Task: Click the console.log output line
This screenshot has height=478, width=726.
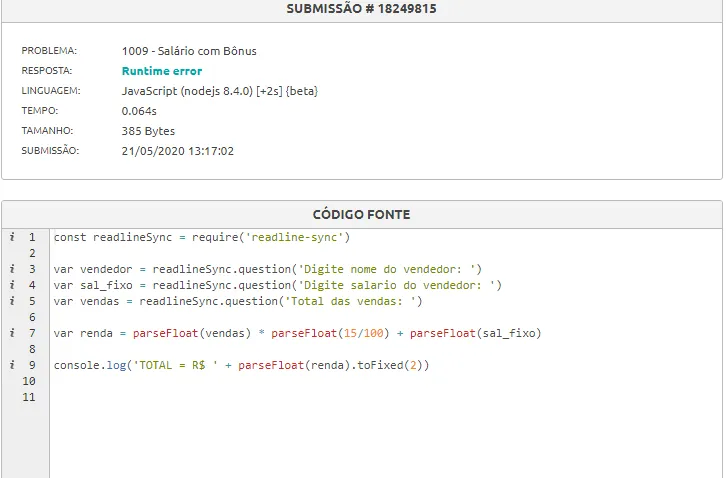Action: tap(241, 365)
